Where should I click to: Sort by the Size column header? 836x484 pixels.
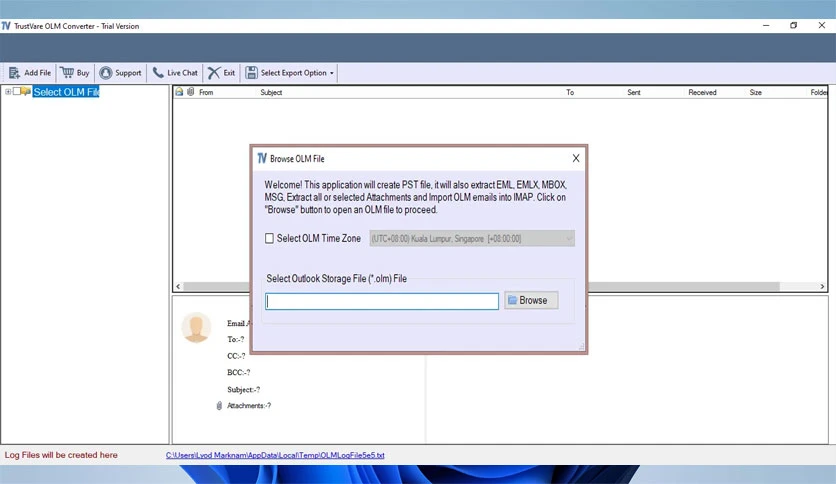coord(755,92)
